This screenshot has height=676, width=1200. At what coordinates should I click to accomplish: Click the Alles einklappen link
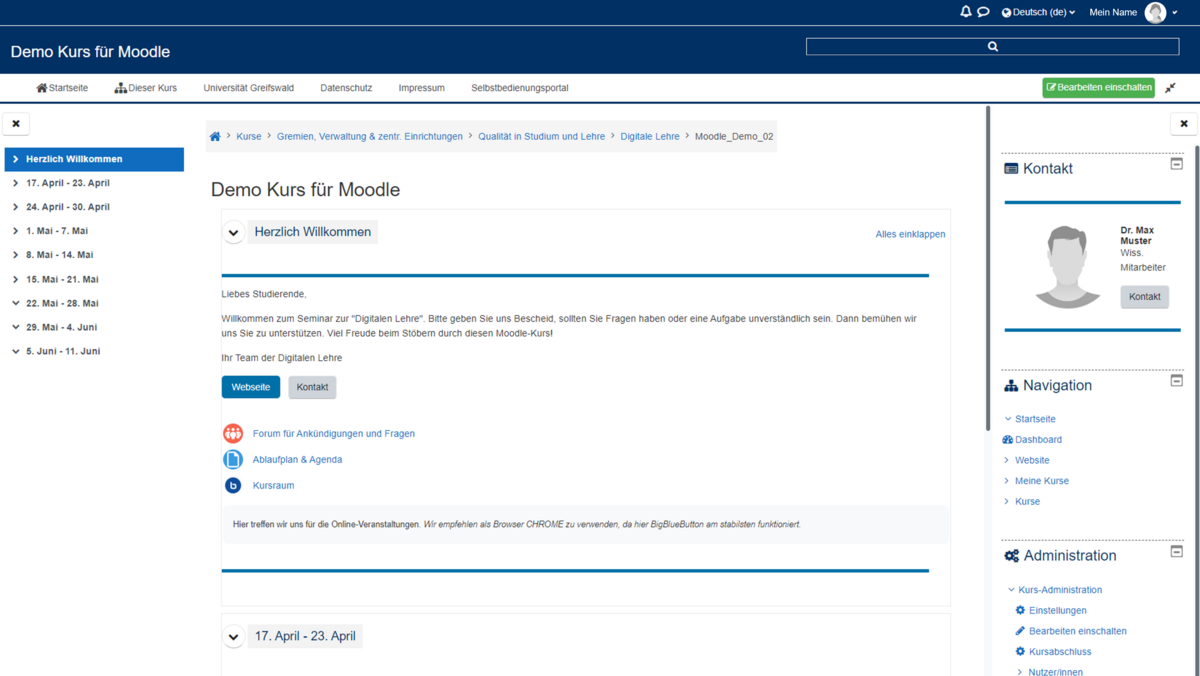(x=910, y=234)
